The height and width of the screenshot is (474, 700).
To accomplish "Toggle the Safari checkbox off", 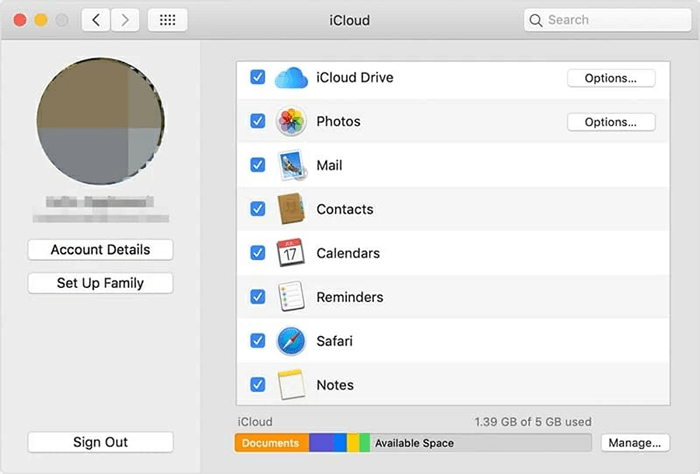I will click(258, 341).
